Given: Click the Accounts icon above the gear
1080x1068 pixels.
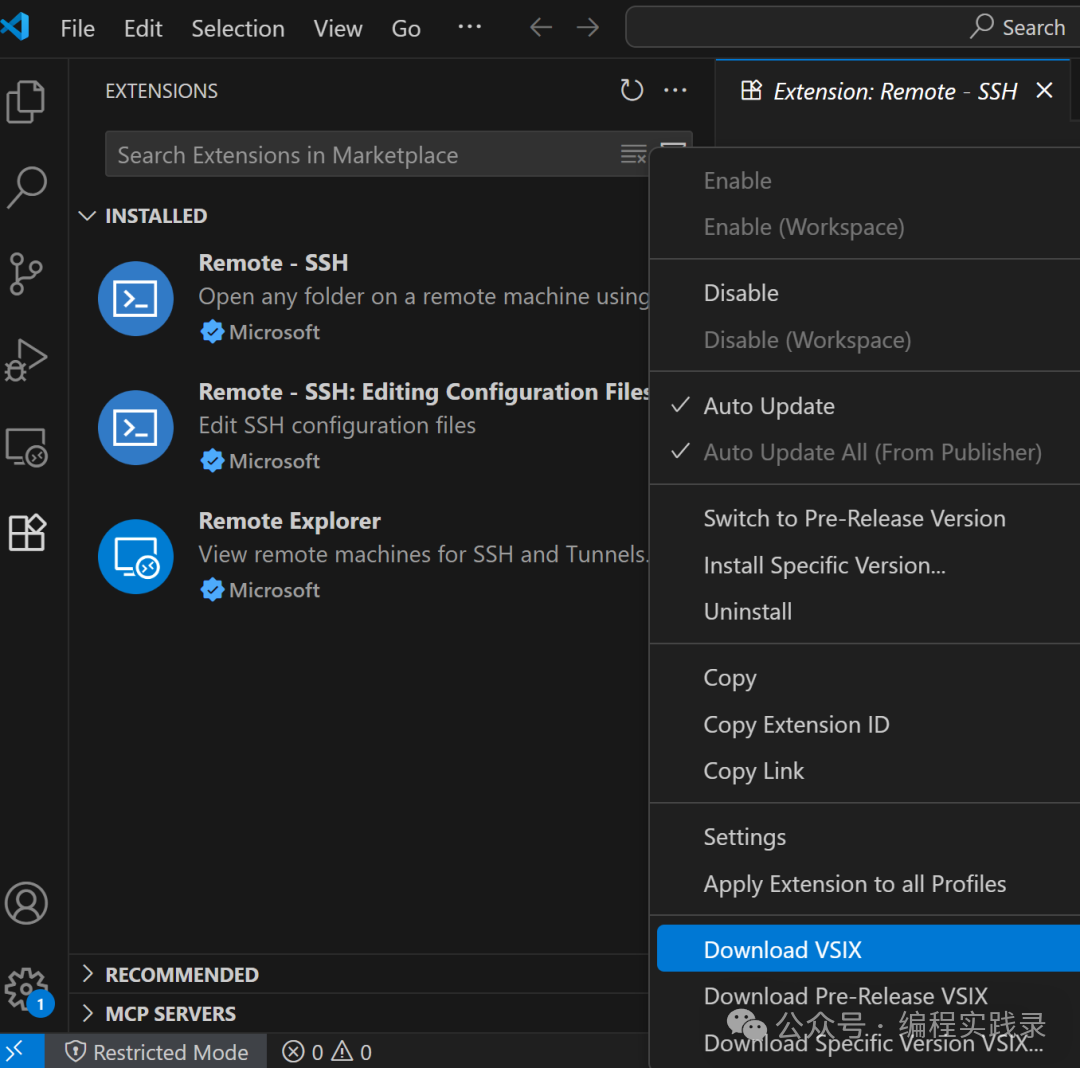Looking at the screenshot, I should 27,903.
